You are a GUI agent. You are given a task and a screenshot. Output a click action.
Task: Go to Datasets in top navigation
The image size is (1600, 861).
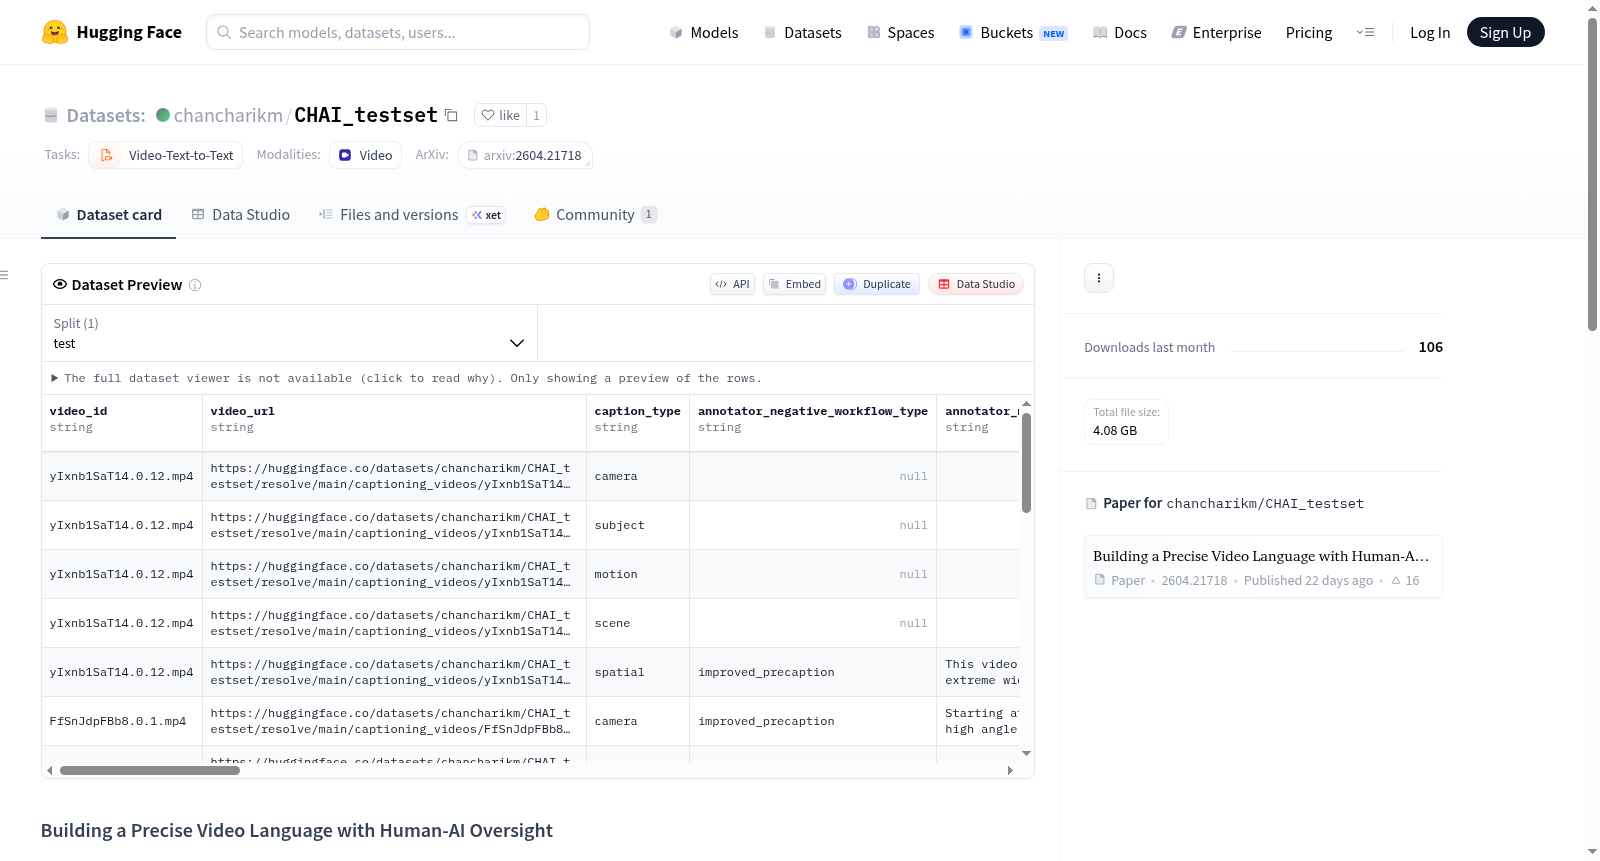802,32
